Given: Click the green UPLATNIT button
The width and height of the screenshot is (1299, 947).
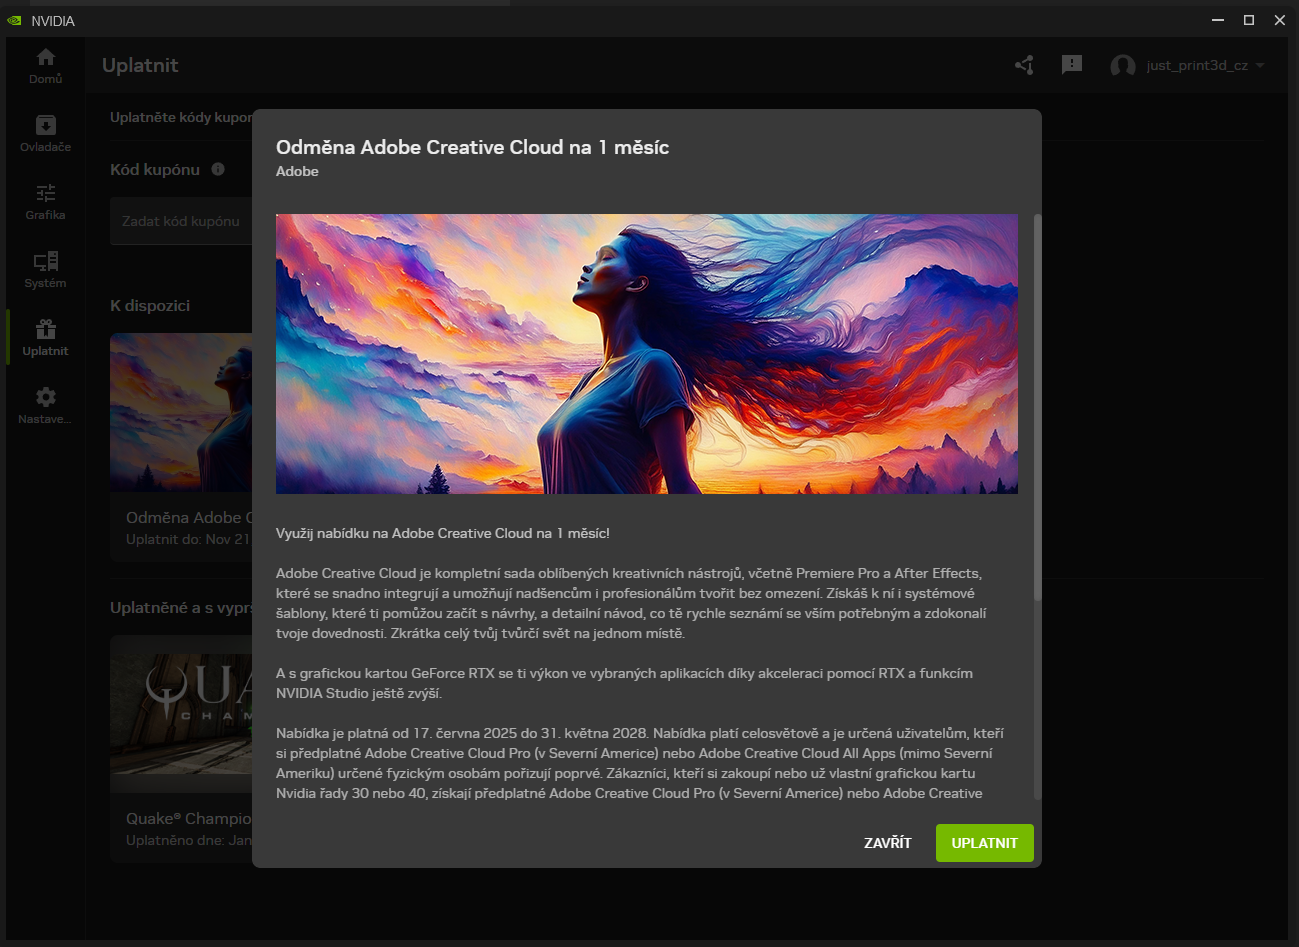Looking at the screenshot, I should (x=985, y=843).
